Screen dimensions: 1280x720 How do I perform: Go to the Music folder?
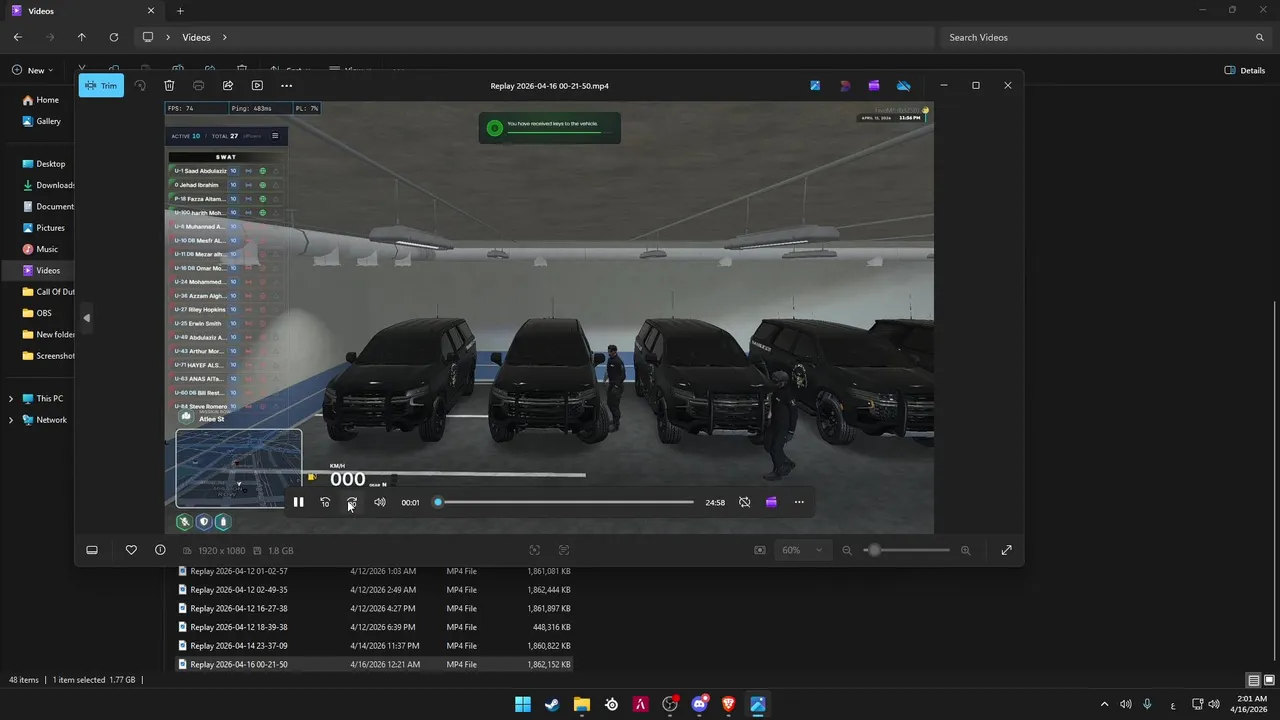pyautogui.click(x=47, y=249)
